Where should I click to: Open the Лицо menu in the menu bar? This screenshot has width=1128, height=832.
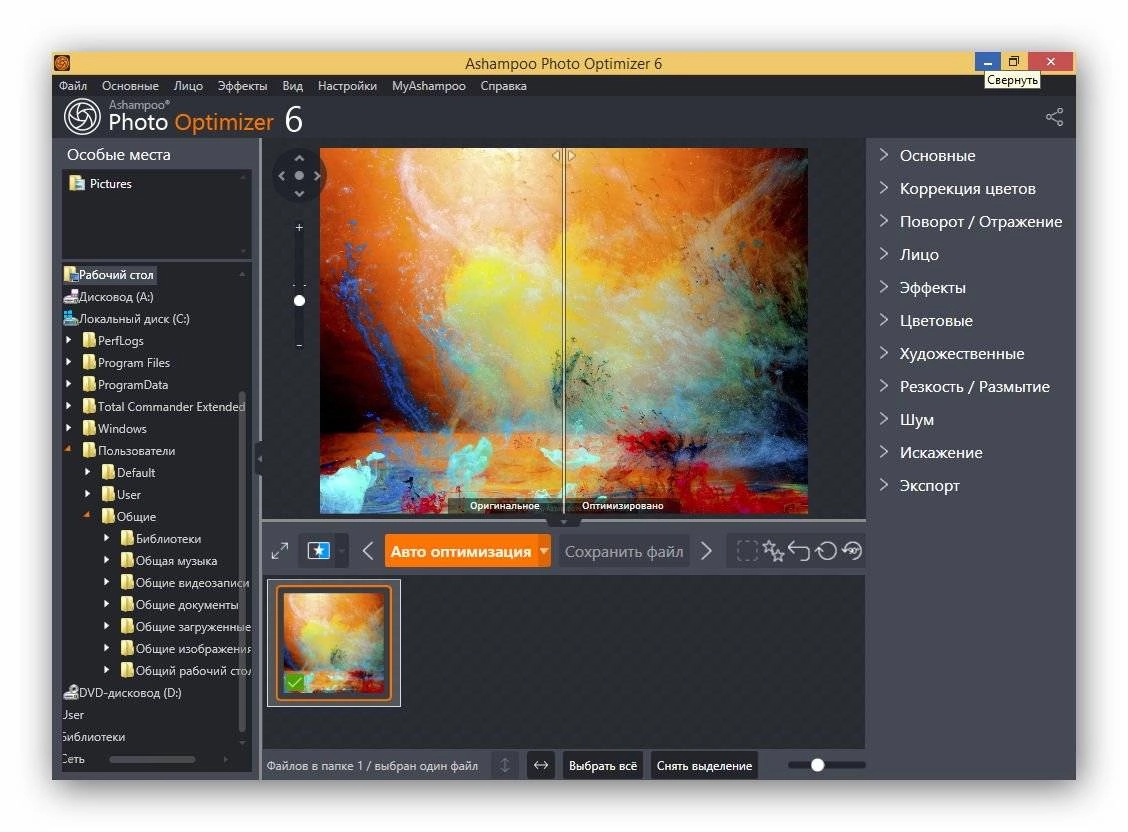tap(188, 86)
